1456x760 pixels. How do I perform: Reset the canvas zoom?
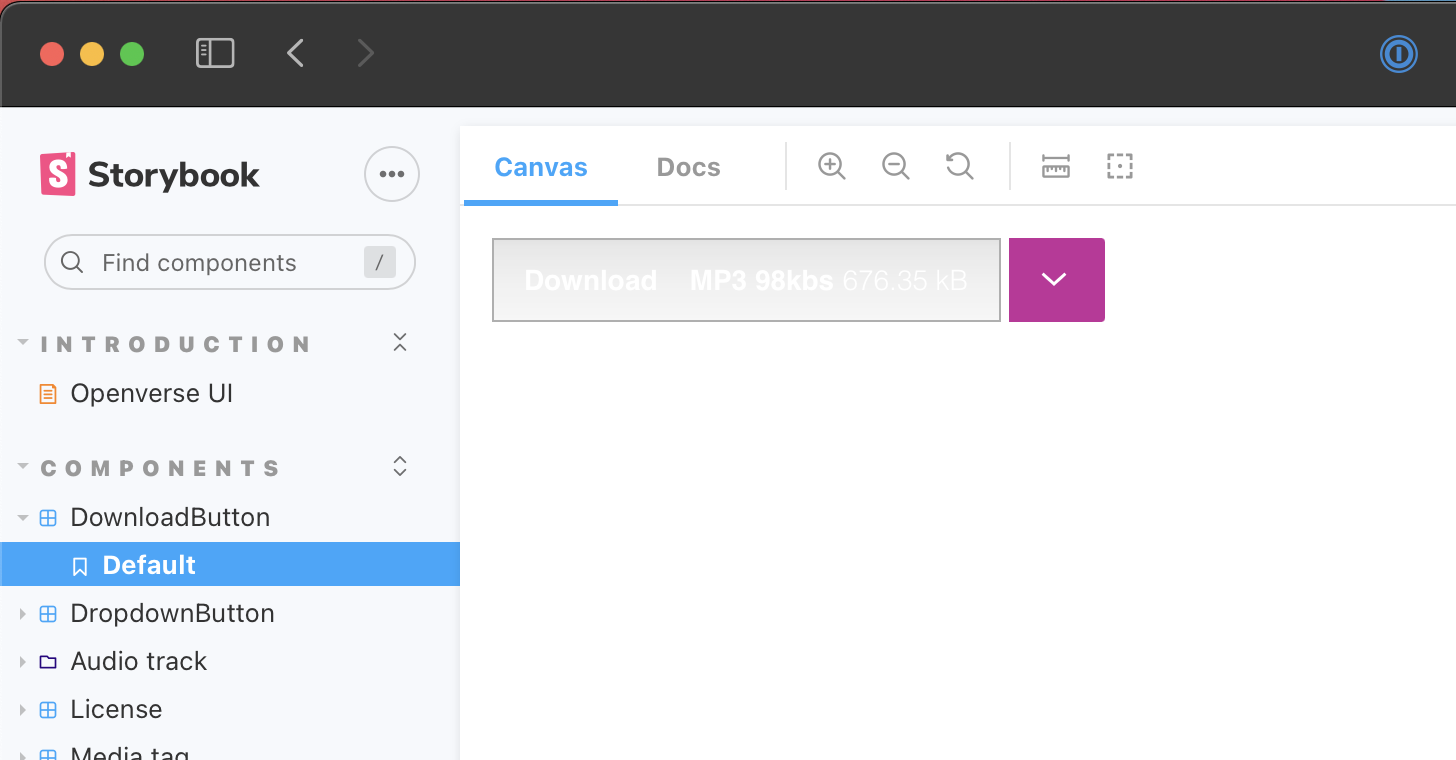coord(960,166)
